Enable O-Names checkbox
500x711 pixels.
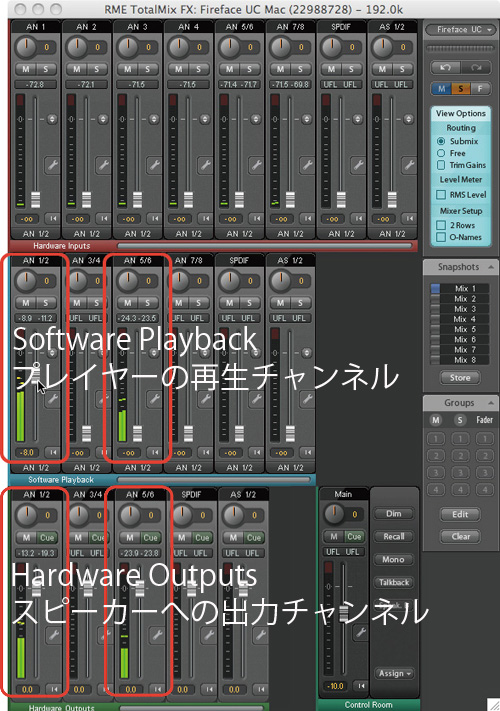point(441,237)
